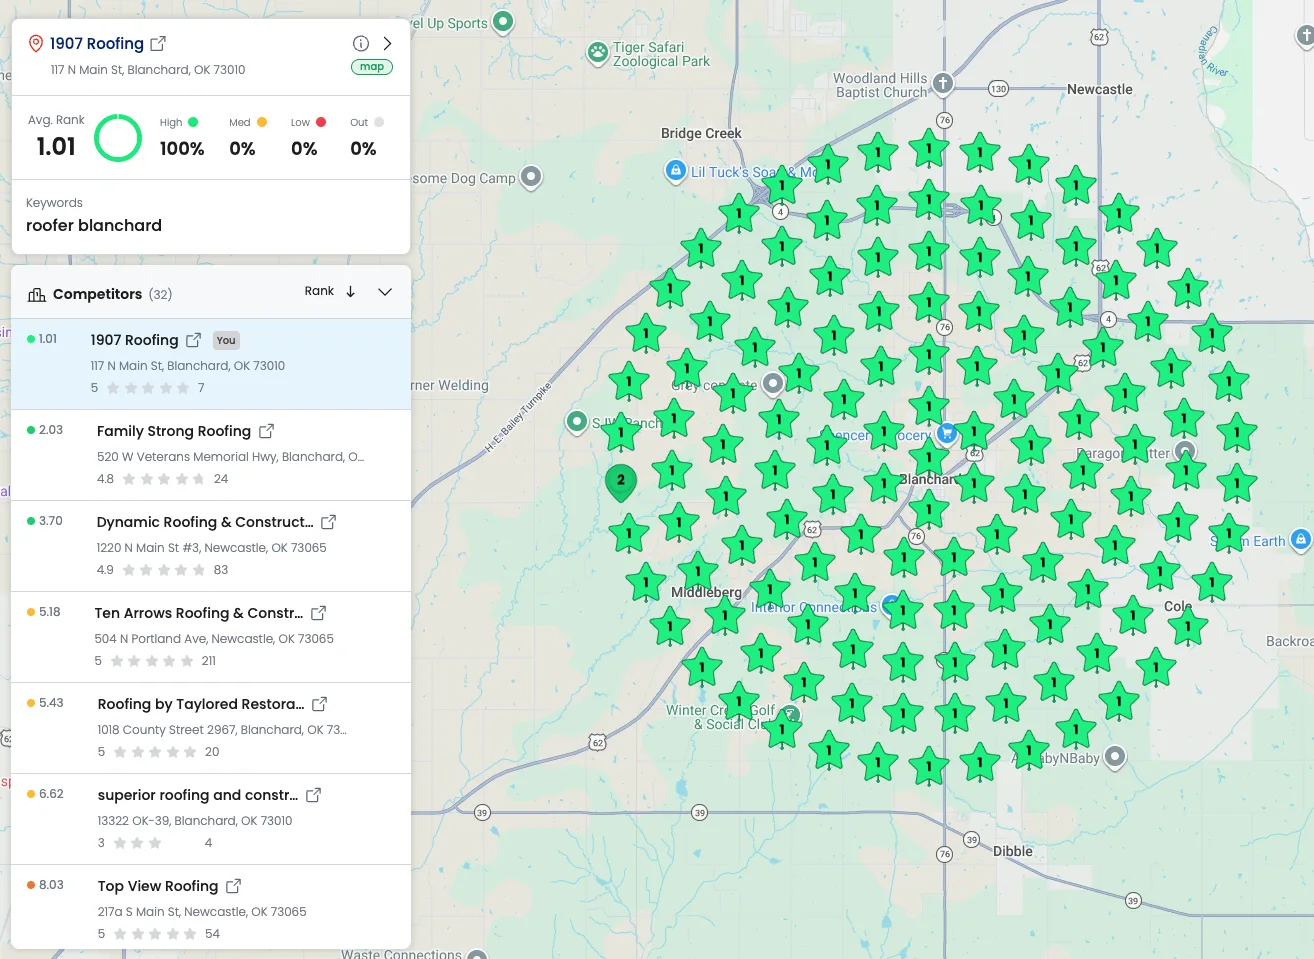
Task: Click the 'roofer blanchard' keyword text
Action: [94, 226]
